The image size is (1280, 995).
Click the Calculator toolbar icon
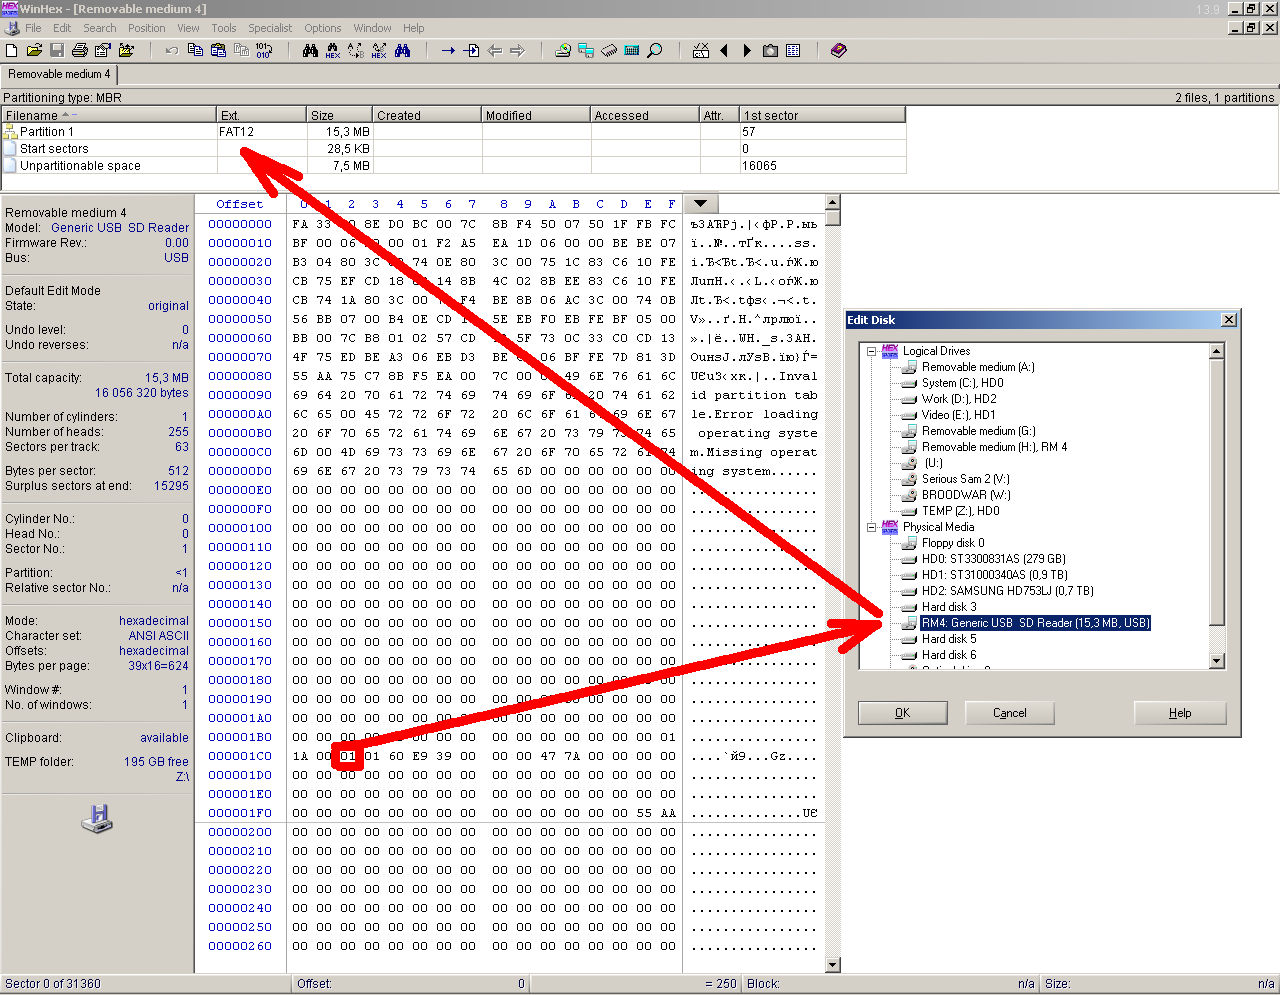coord(632,50)
